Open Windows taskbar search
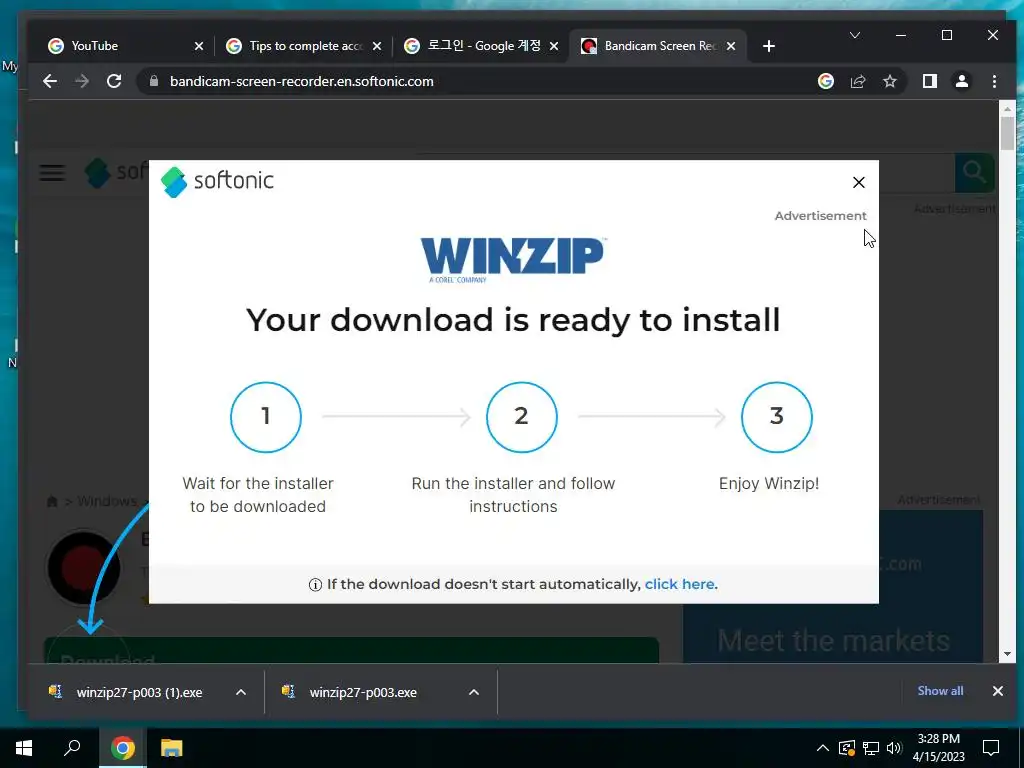Viewport: 1024px width, 768px height. tap(72, 747)
